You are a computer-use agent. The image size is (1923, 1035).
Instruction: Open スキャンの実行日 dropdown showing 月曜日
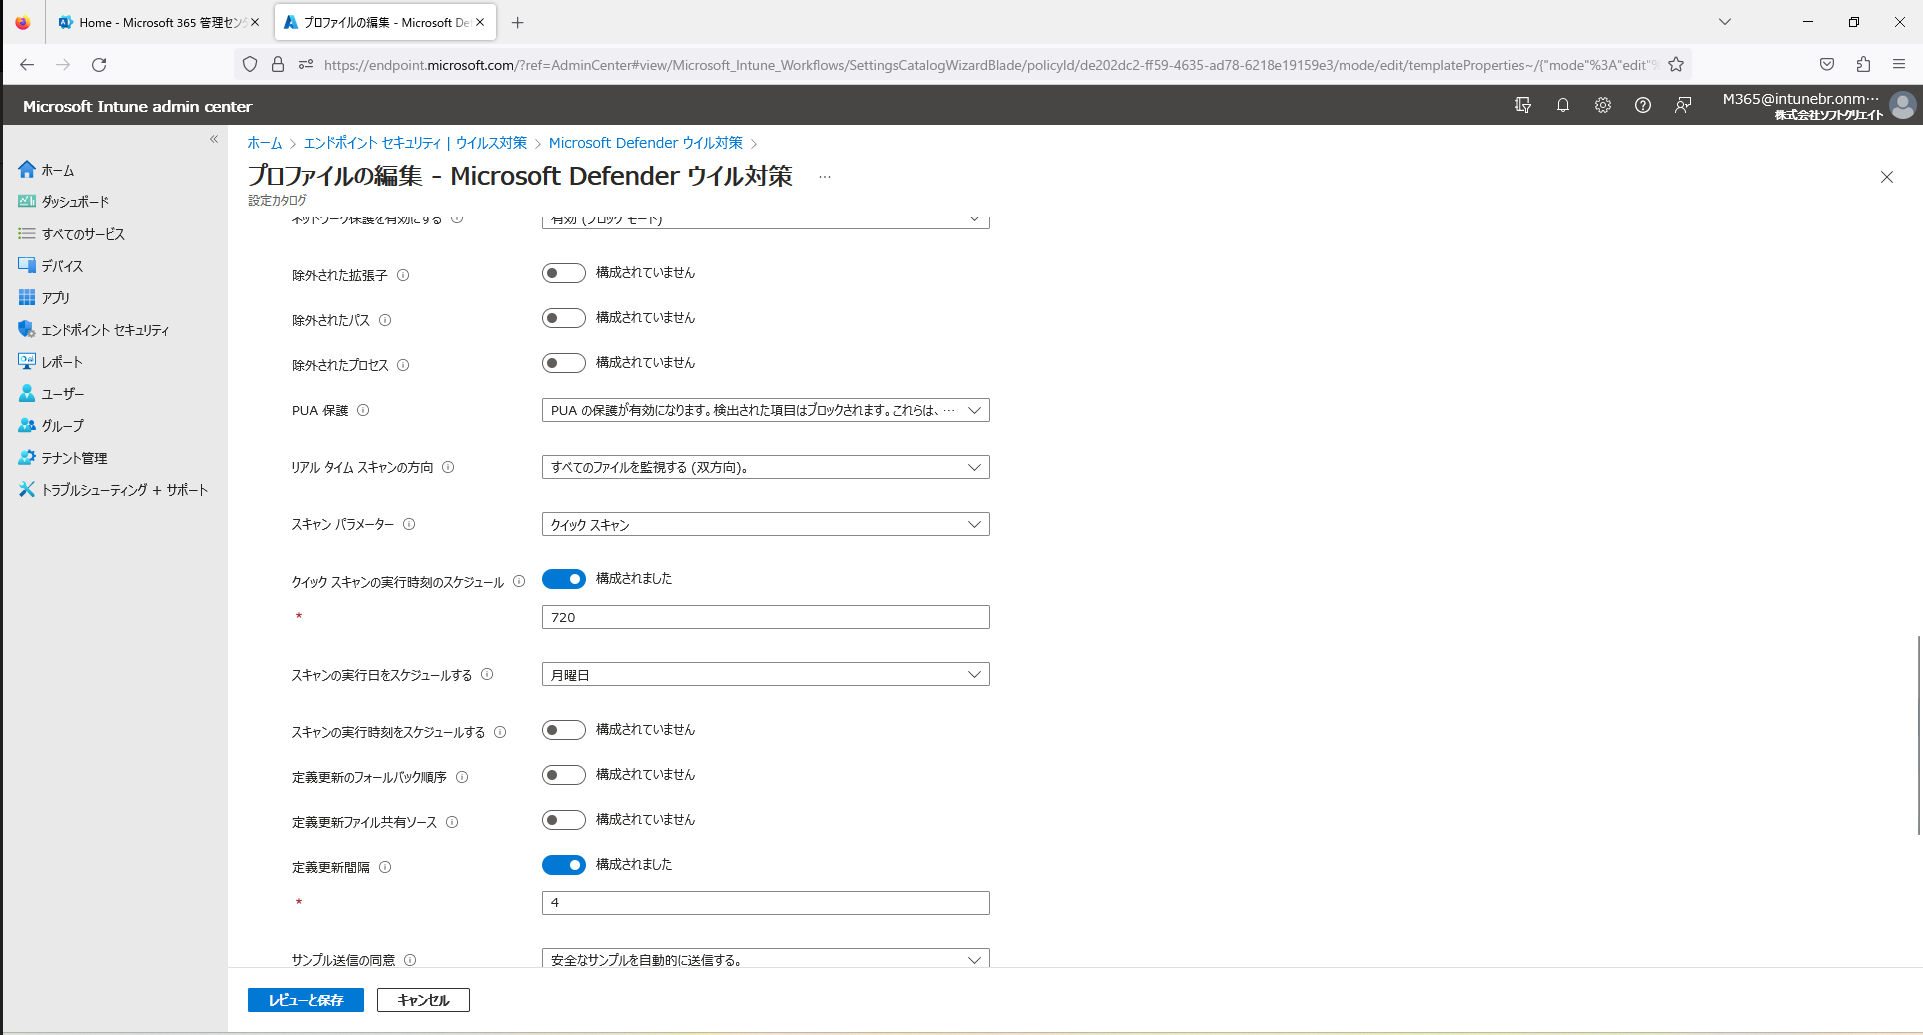click(766, 674)
